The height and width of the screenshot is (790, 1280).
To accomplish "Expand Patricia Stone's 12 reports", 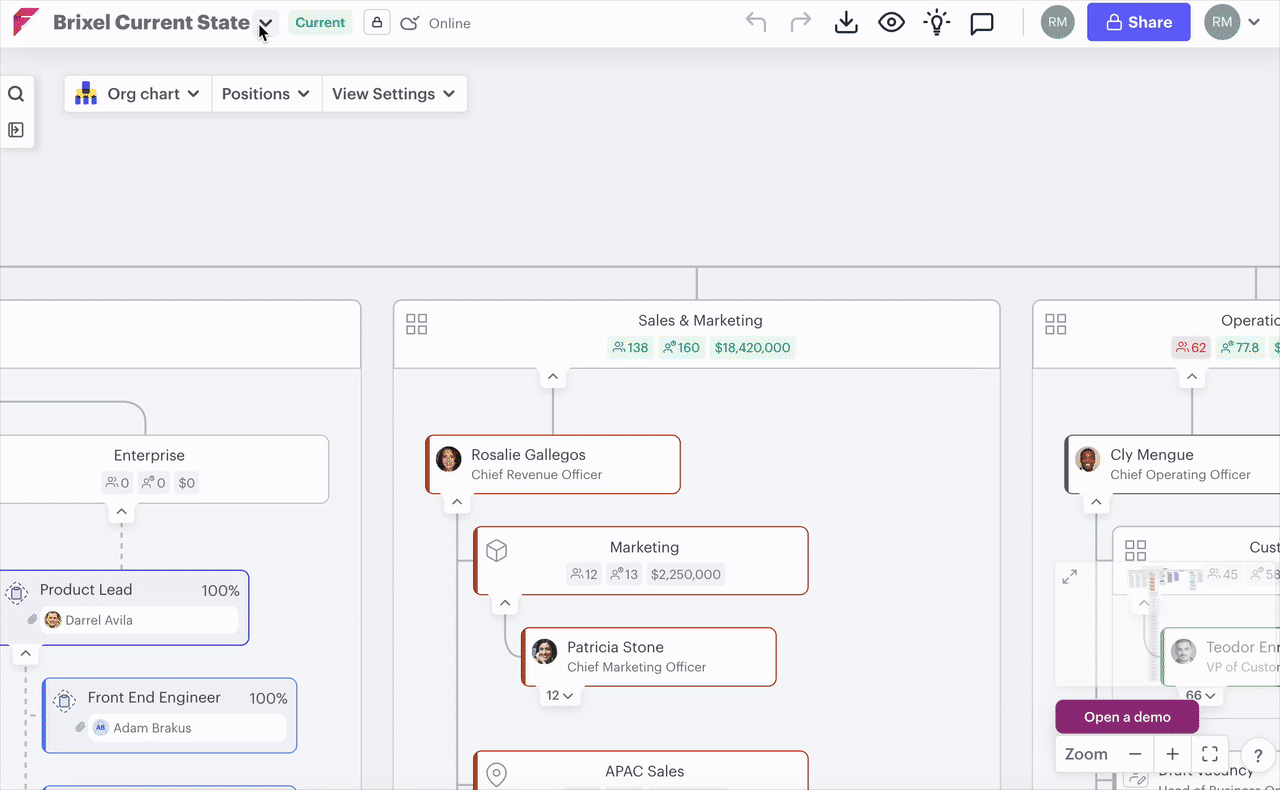I will [x=559, y=695].
